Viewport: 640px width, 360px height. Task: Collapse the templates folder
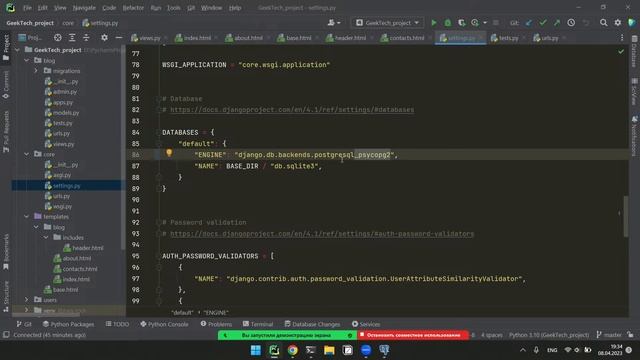tap(27, 217)
